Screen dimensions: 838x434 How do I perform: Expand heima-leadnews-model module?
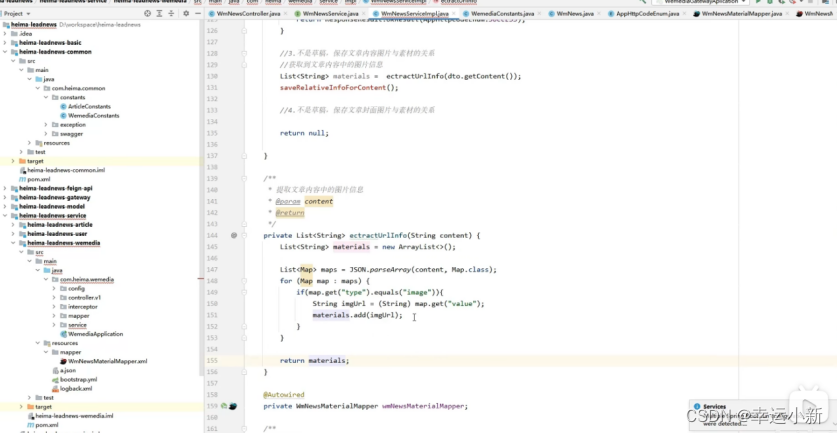point(5,206)
